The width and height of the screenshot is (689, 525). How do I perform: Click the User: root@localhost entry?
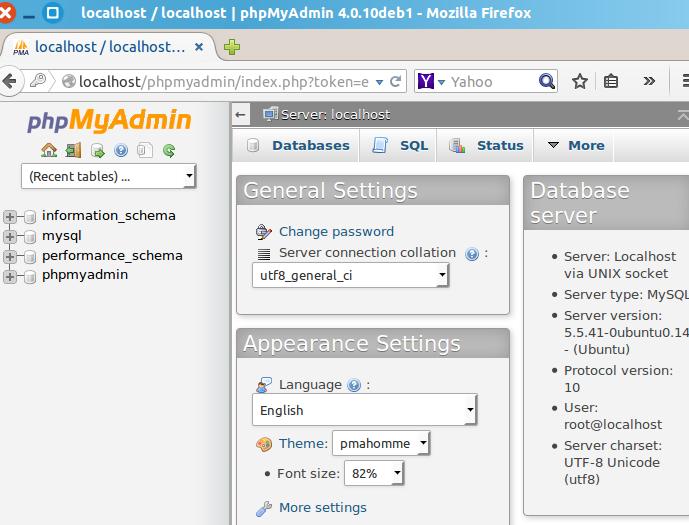click(x=613, y=416)
